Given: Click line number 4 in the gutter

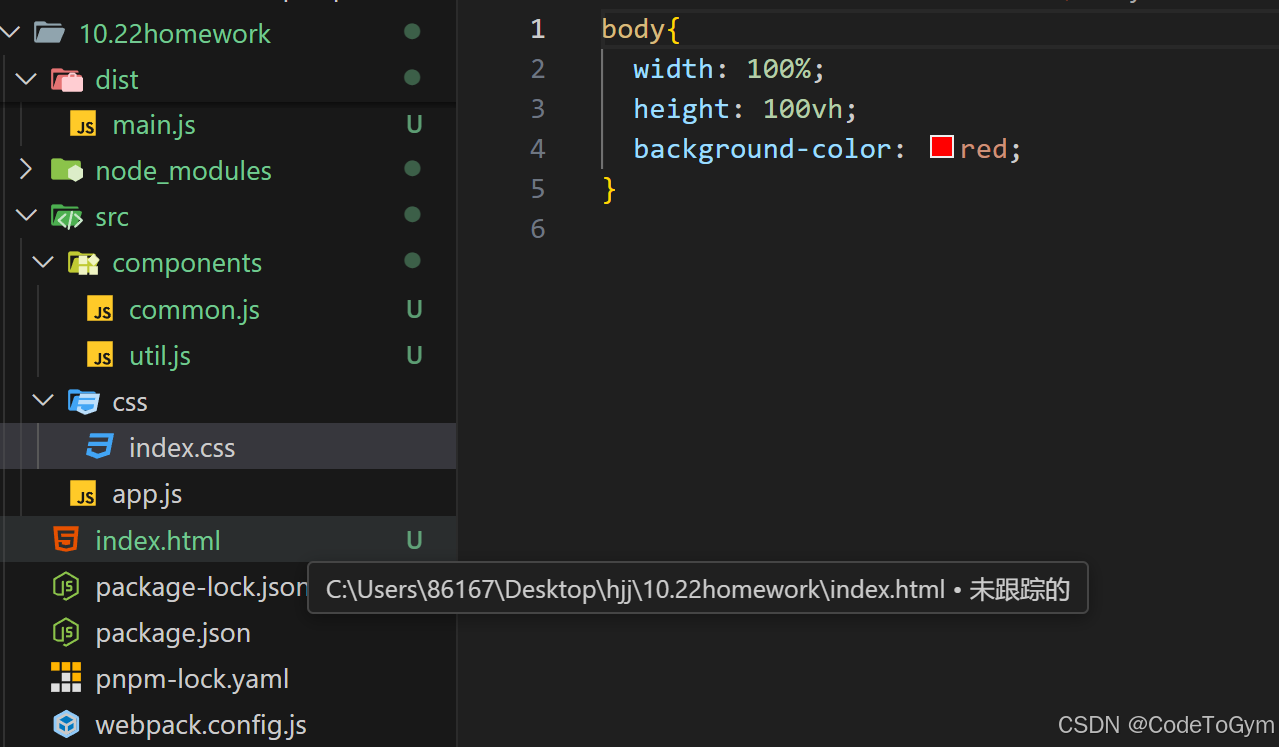Looking at the screenshot, I should [538, 149].
